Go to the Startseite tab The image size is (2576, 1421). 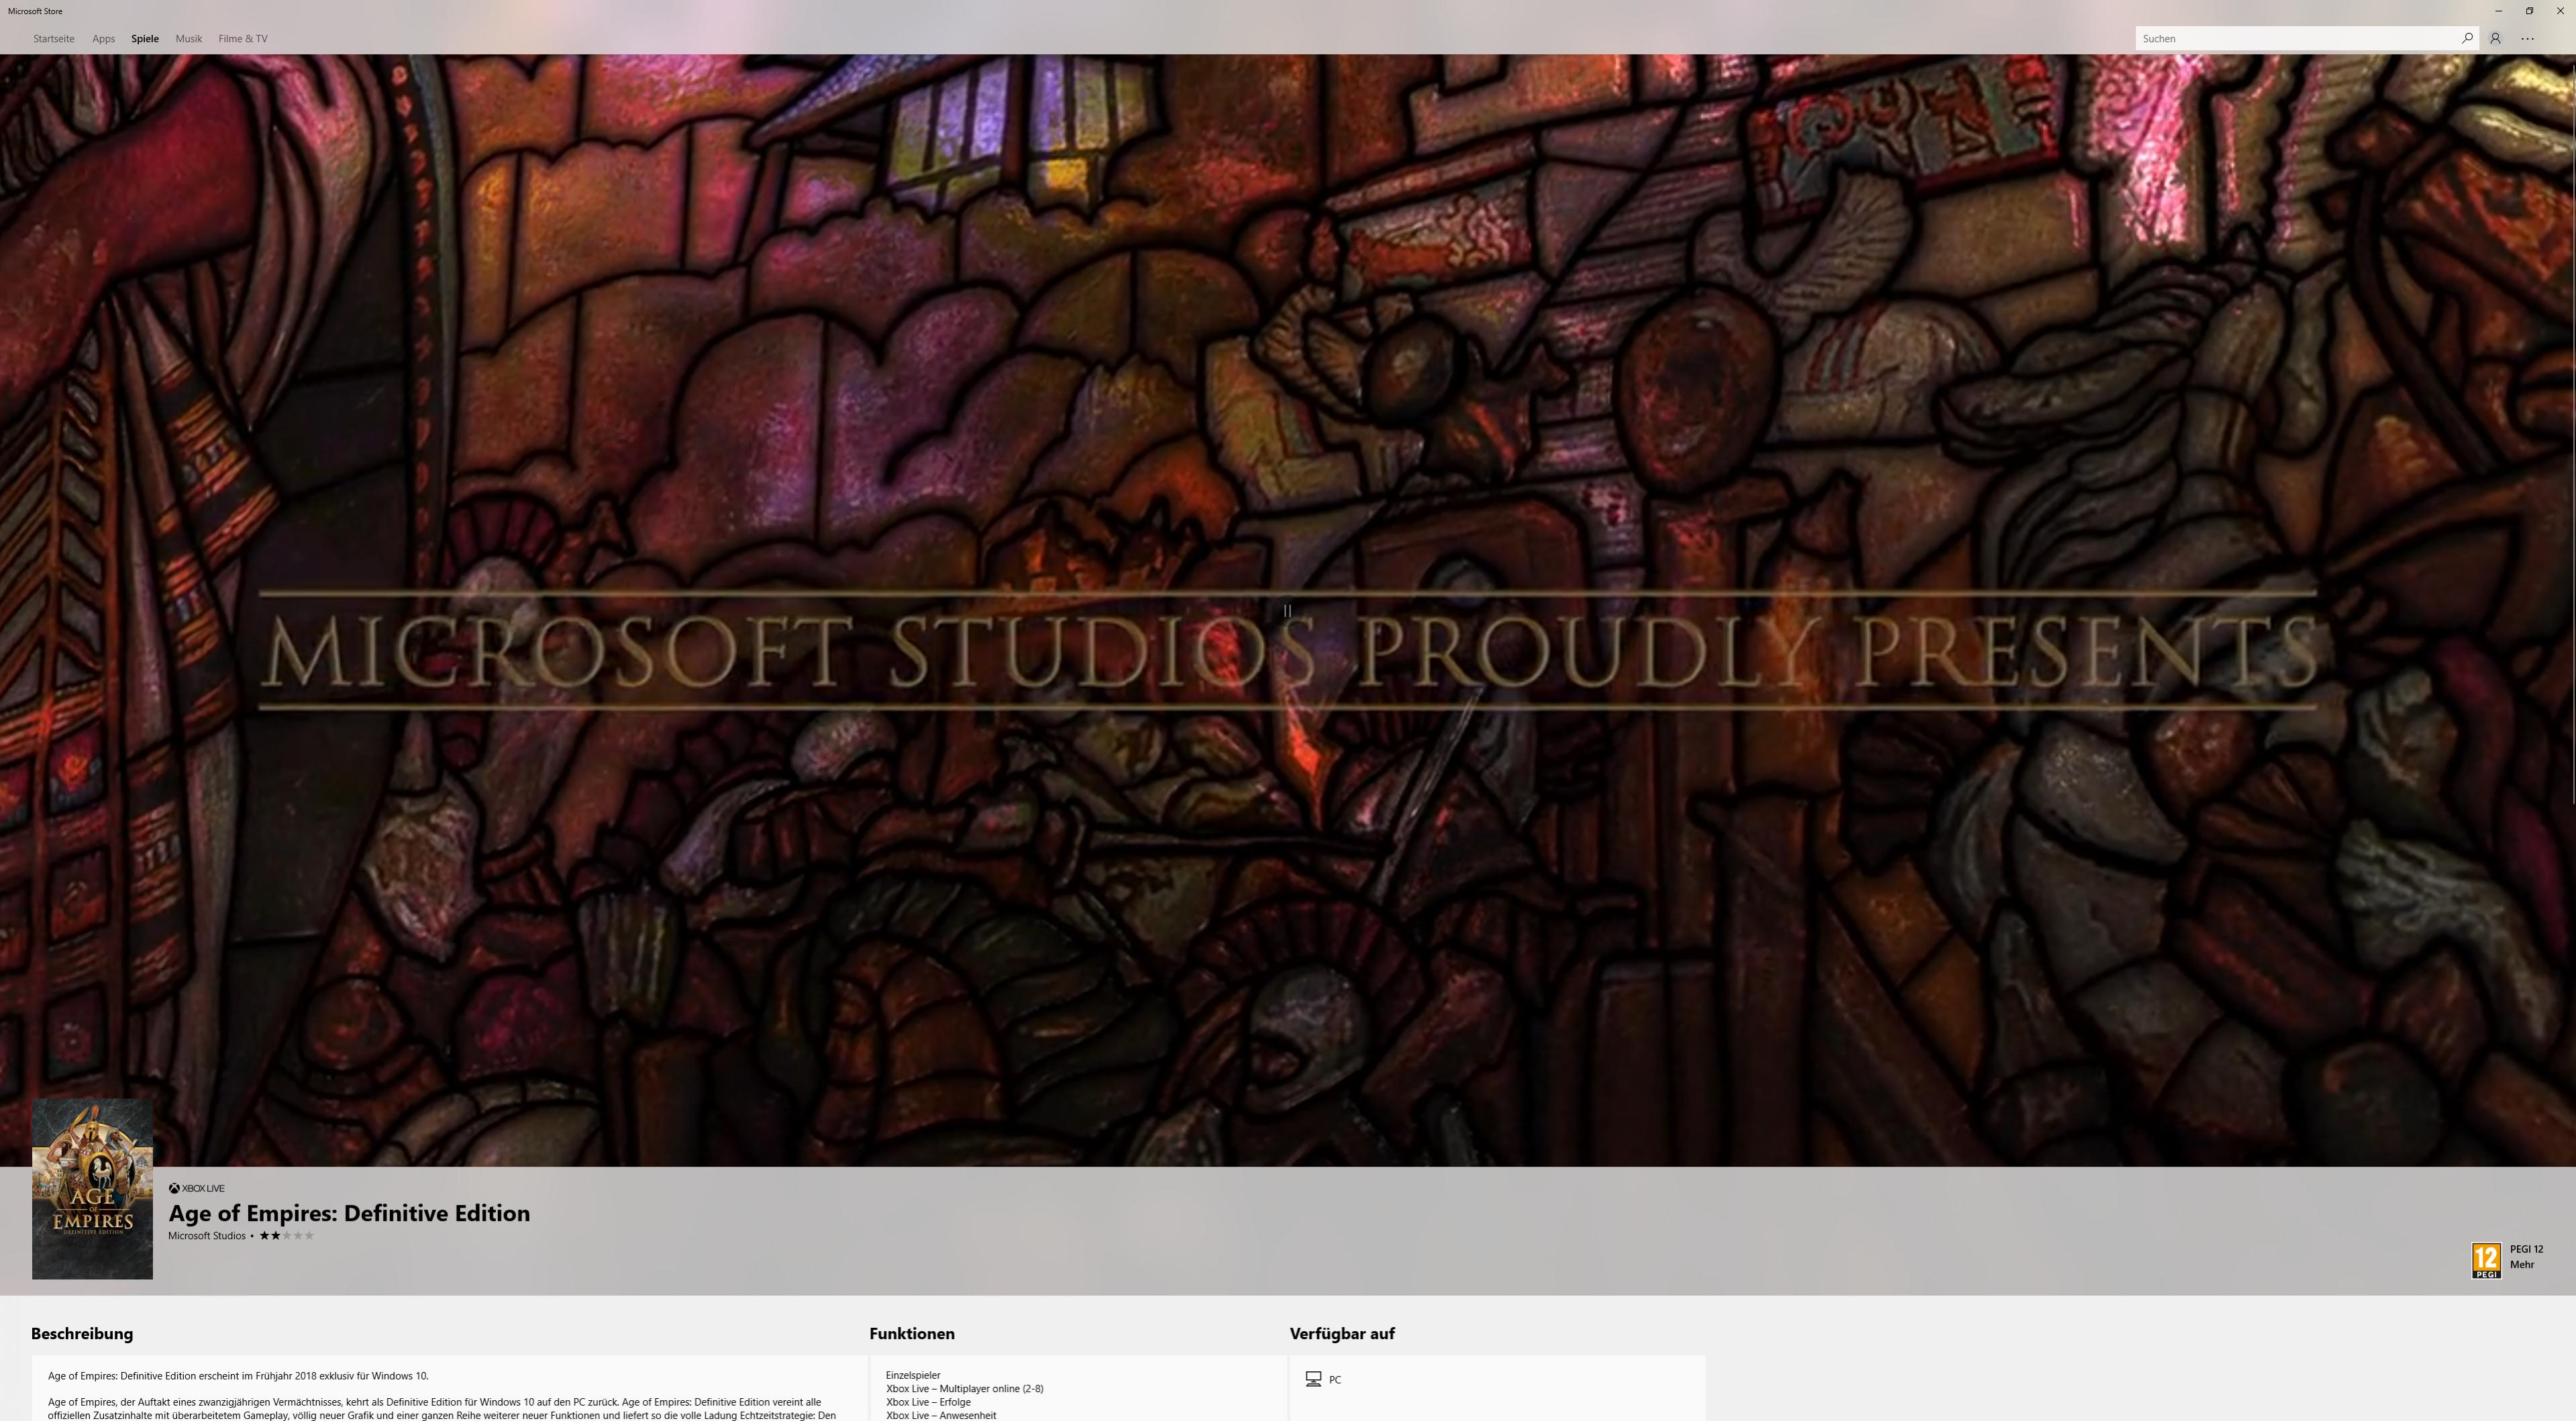click(x=53, y=38)
